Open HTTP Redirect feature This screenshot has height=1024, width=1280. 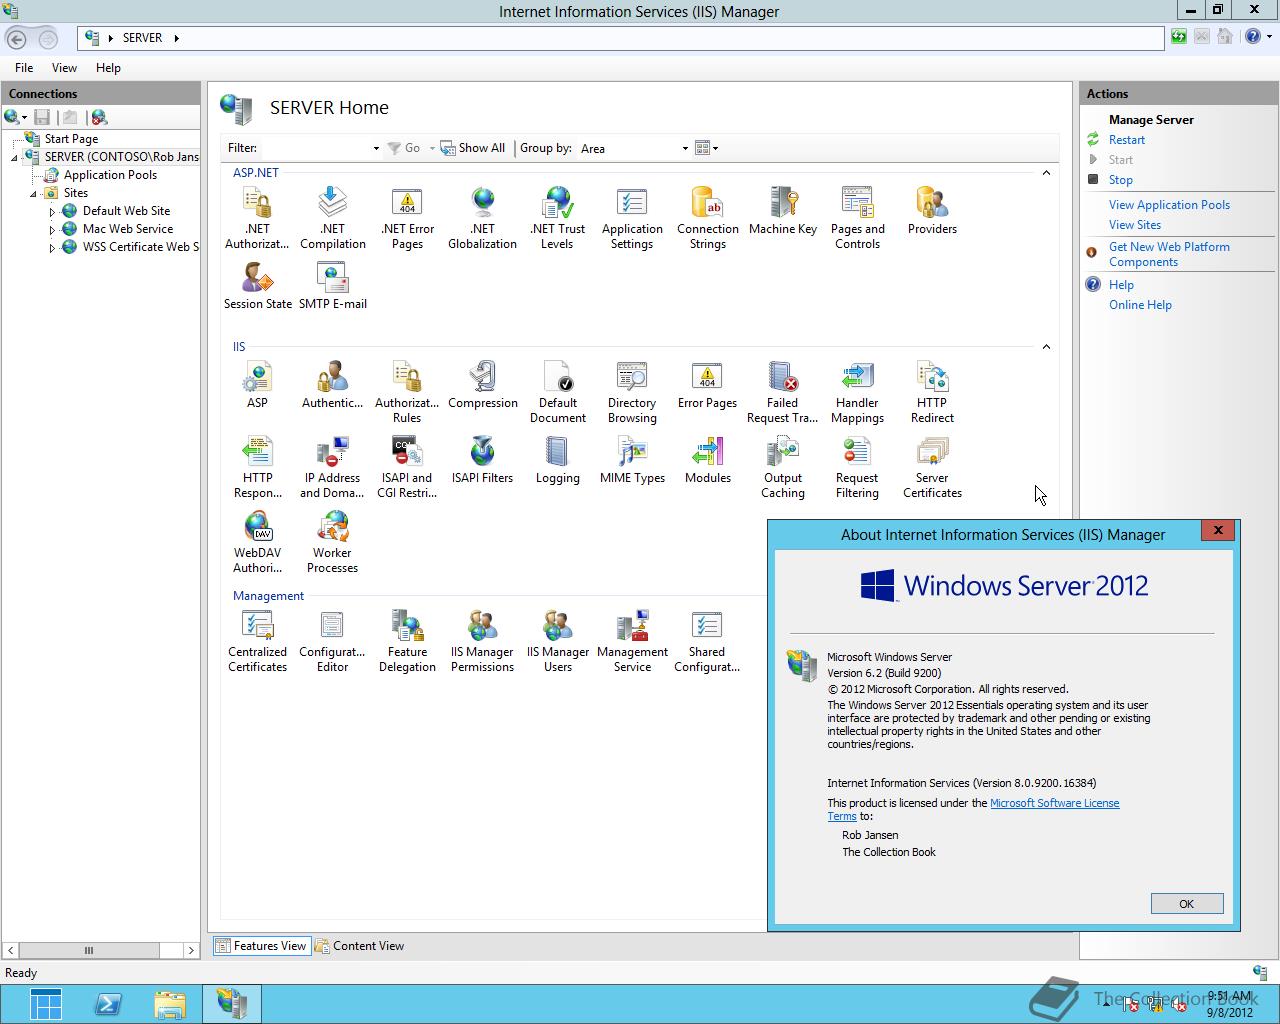tap(932, 392)
